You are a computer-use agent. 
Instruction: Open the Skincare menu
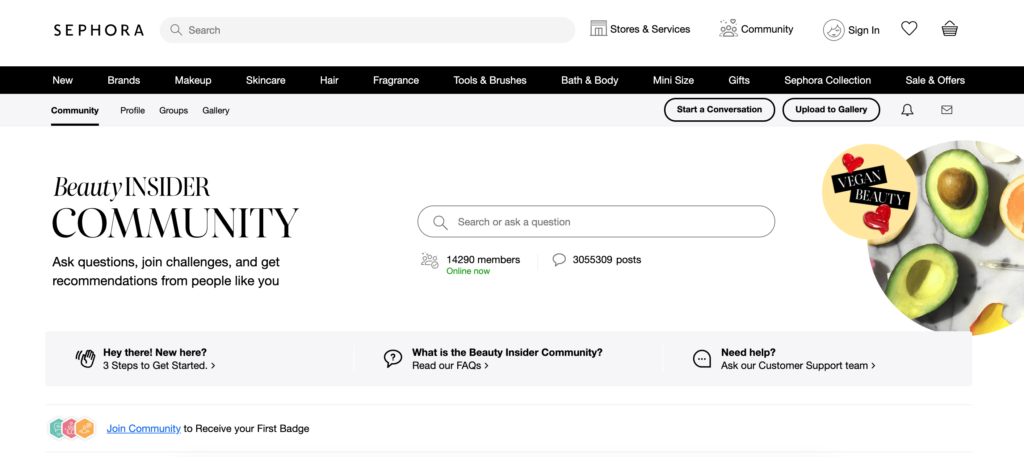coord(265,80)
